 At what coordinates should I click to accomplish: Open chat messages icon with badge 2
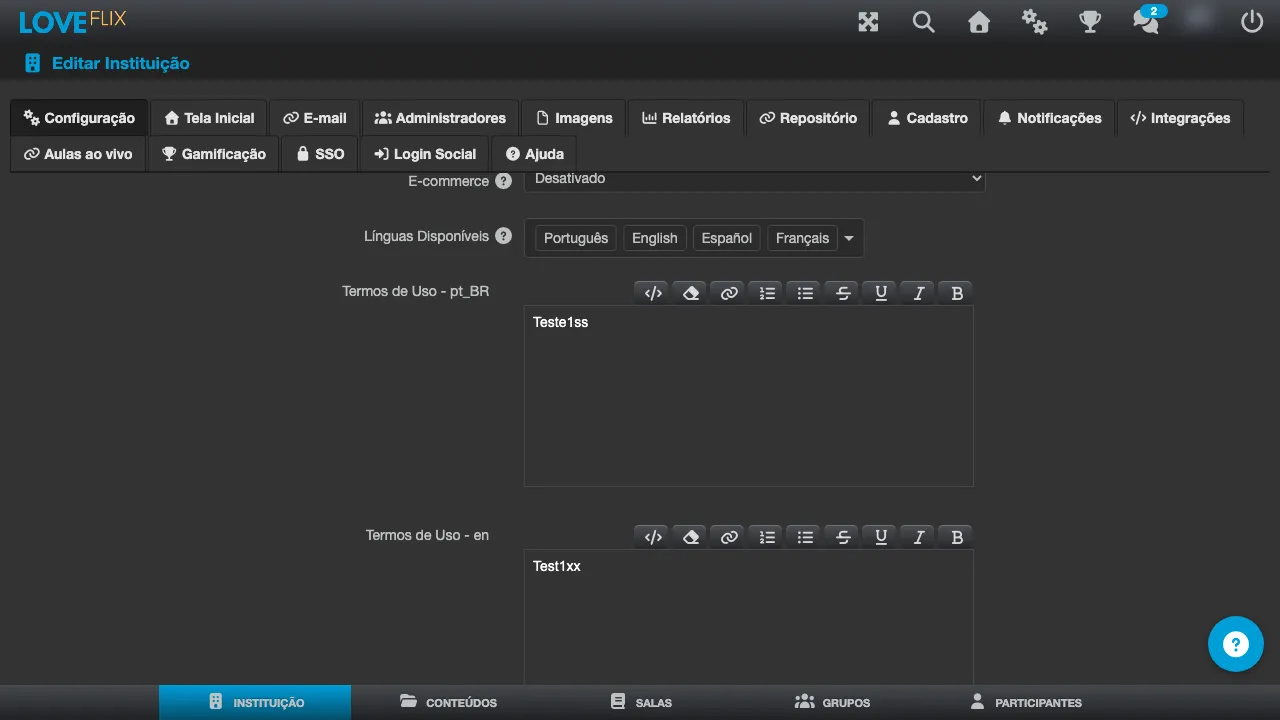point(1147,20)
